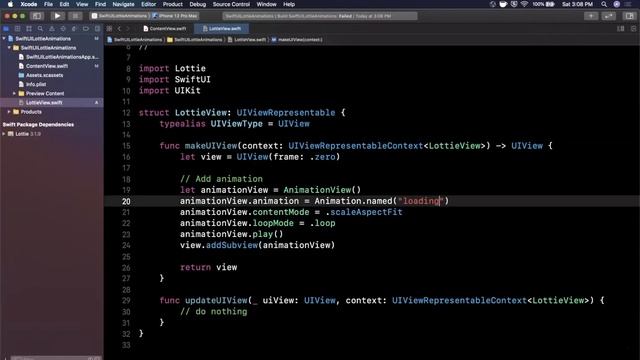The width and height of the screenshot is (640, 360).
Task: Go forward with the editor forward arrow
Action: pos(128,29)
